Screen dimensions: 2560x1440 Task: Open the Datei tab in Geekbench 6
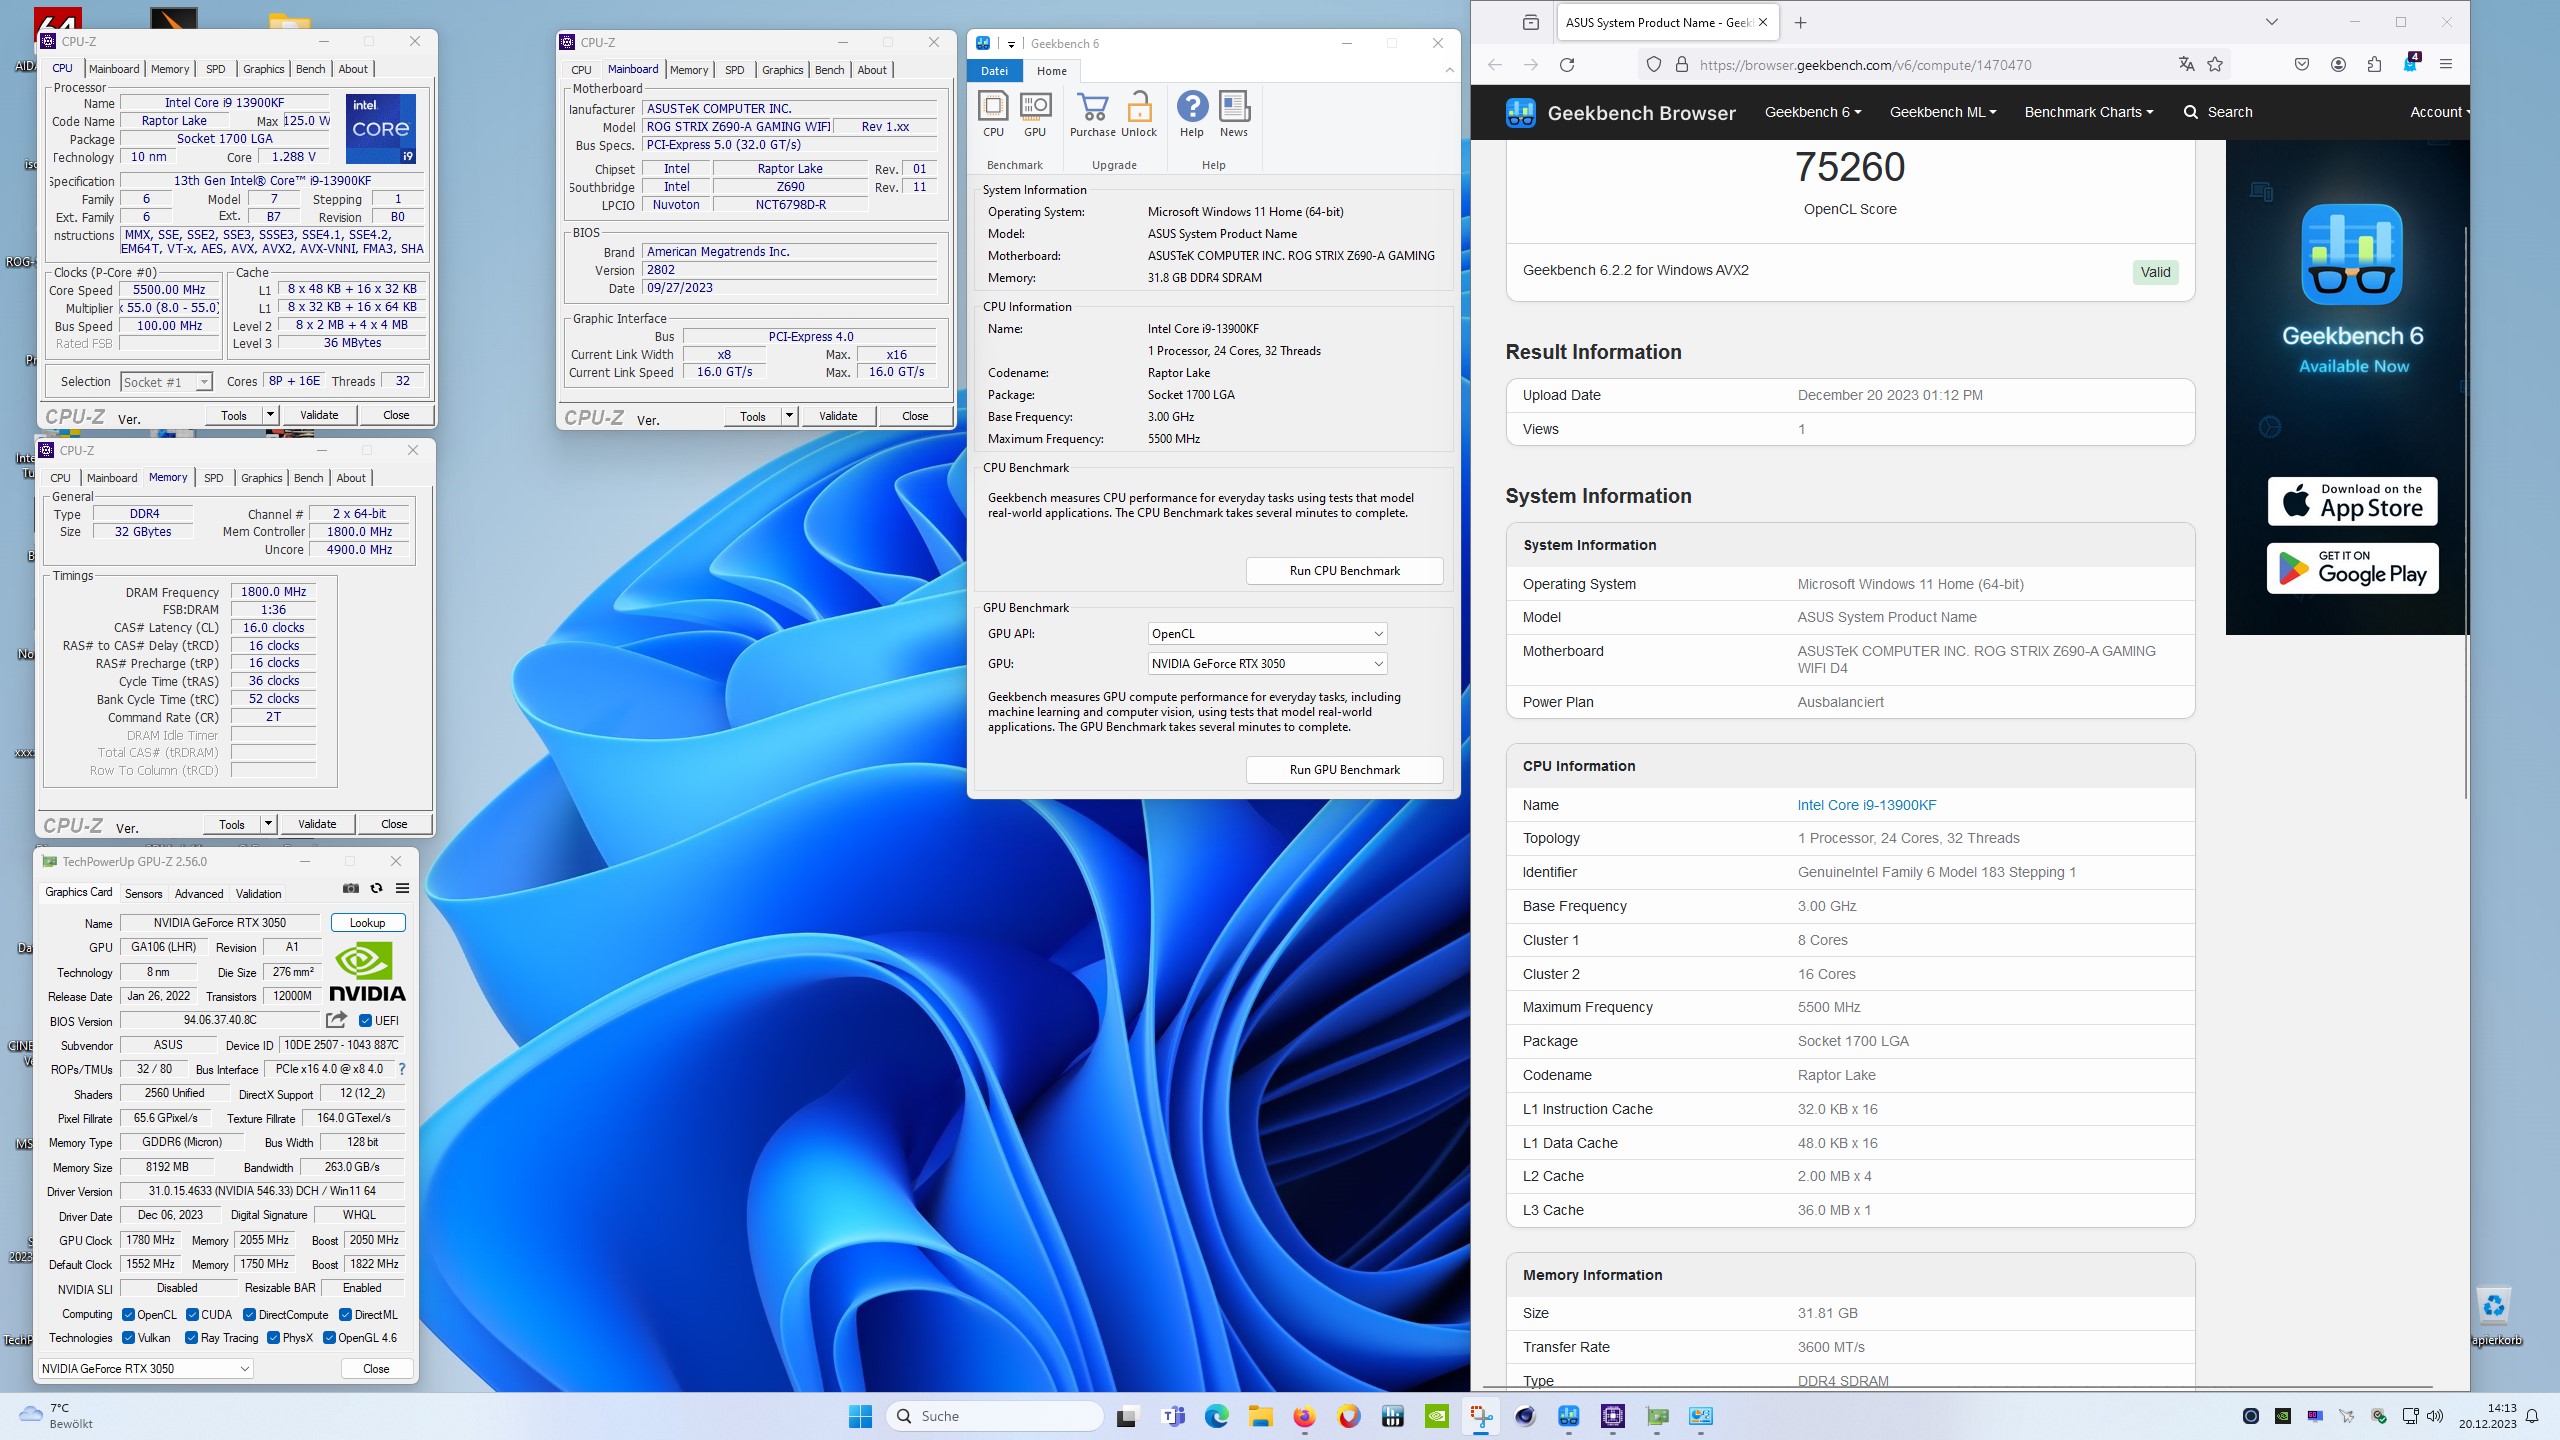[x=994, y=71]
